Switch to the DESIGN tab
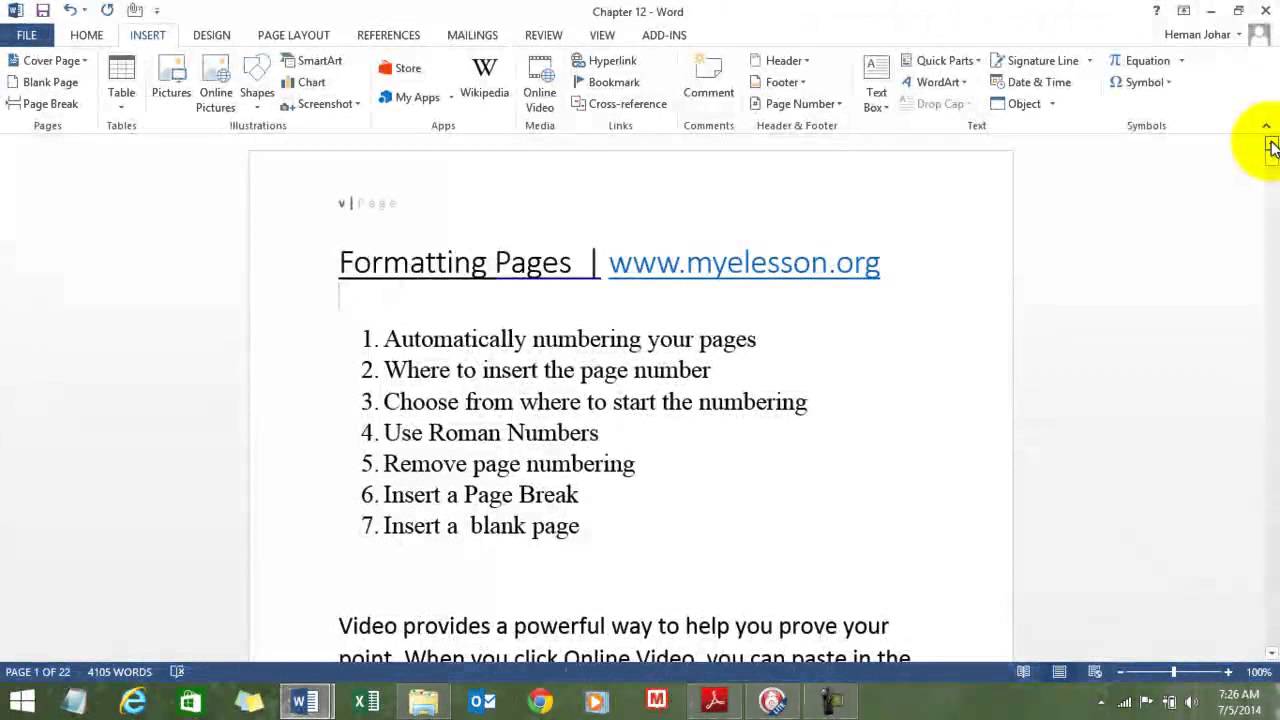Viewport: 1280px width, 720px height. tap(211, 35)
